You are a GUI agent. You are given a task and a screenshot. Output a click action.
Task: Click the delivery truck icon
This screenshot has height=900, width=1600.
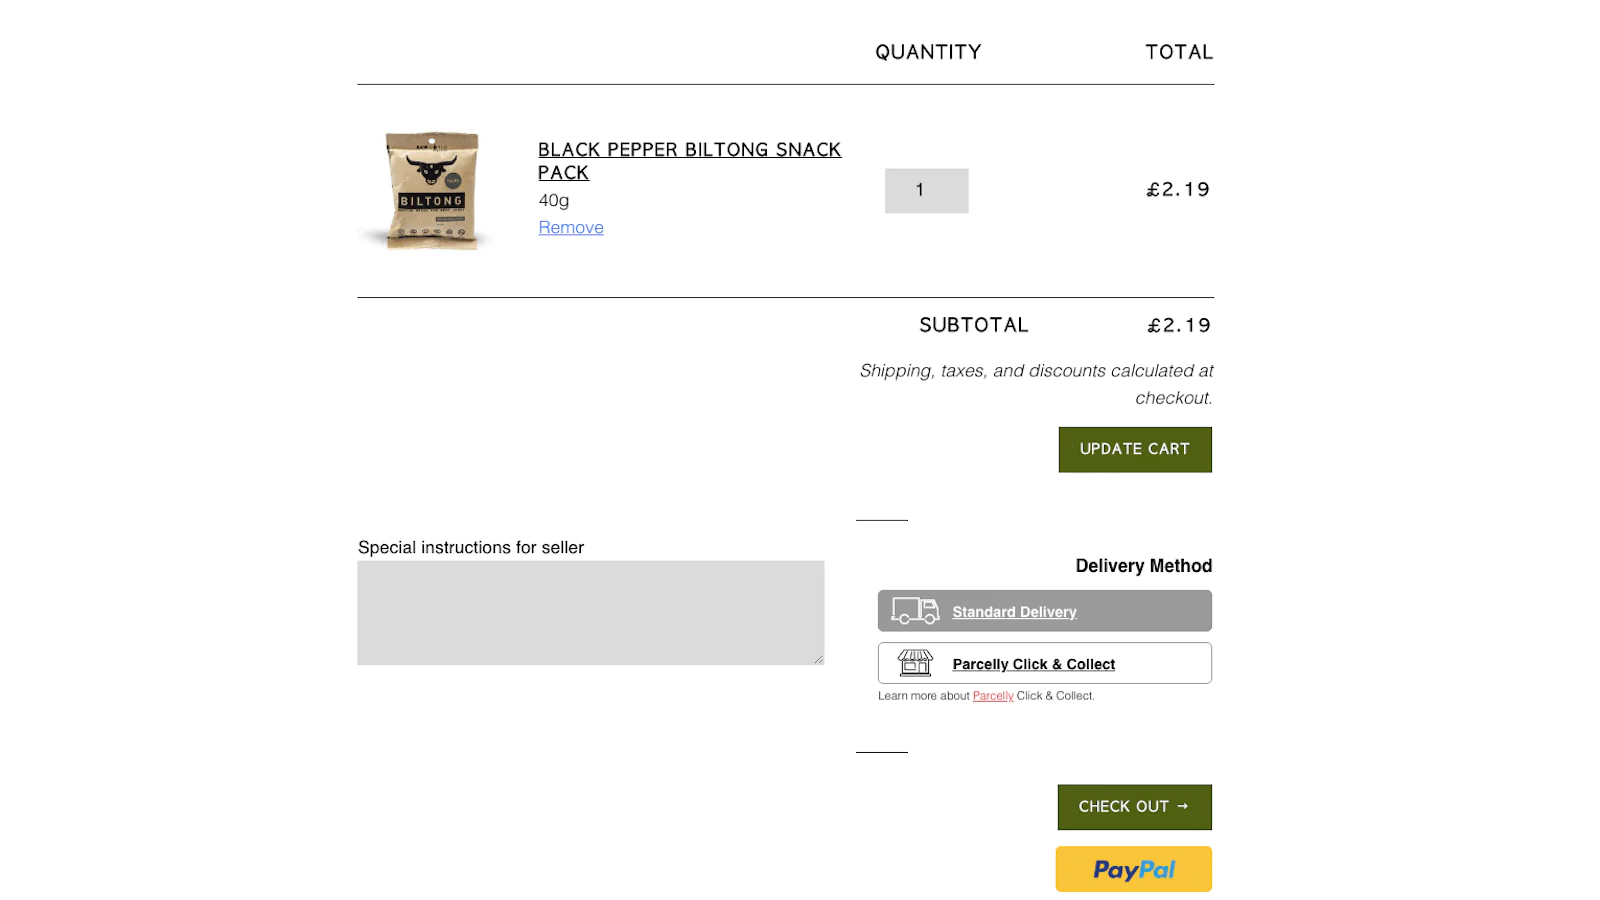pyautogui.click(x=915, y=610)
